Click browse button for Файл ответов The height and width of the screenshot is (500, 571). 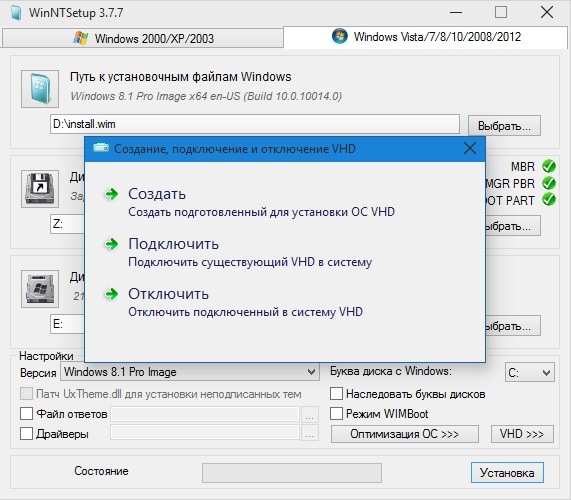click(310, 414)
